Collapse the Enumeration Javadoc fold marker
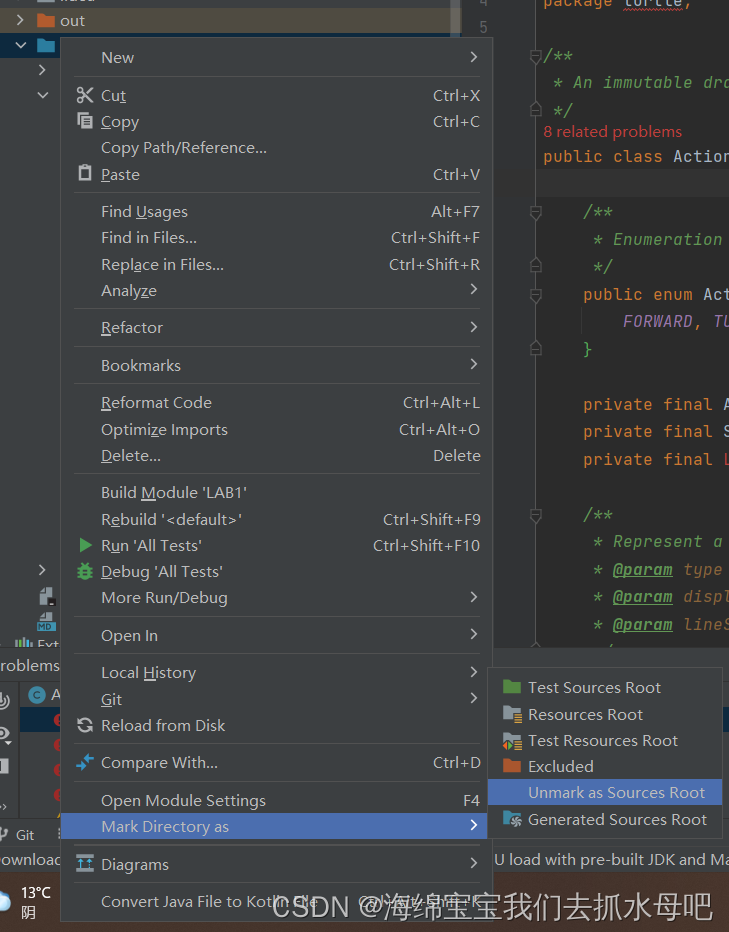 [x=535, y=212]
